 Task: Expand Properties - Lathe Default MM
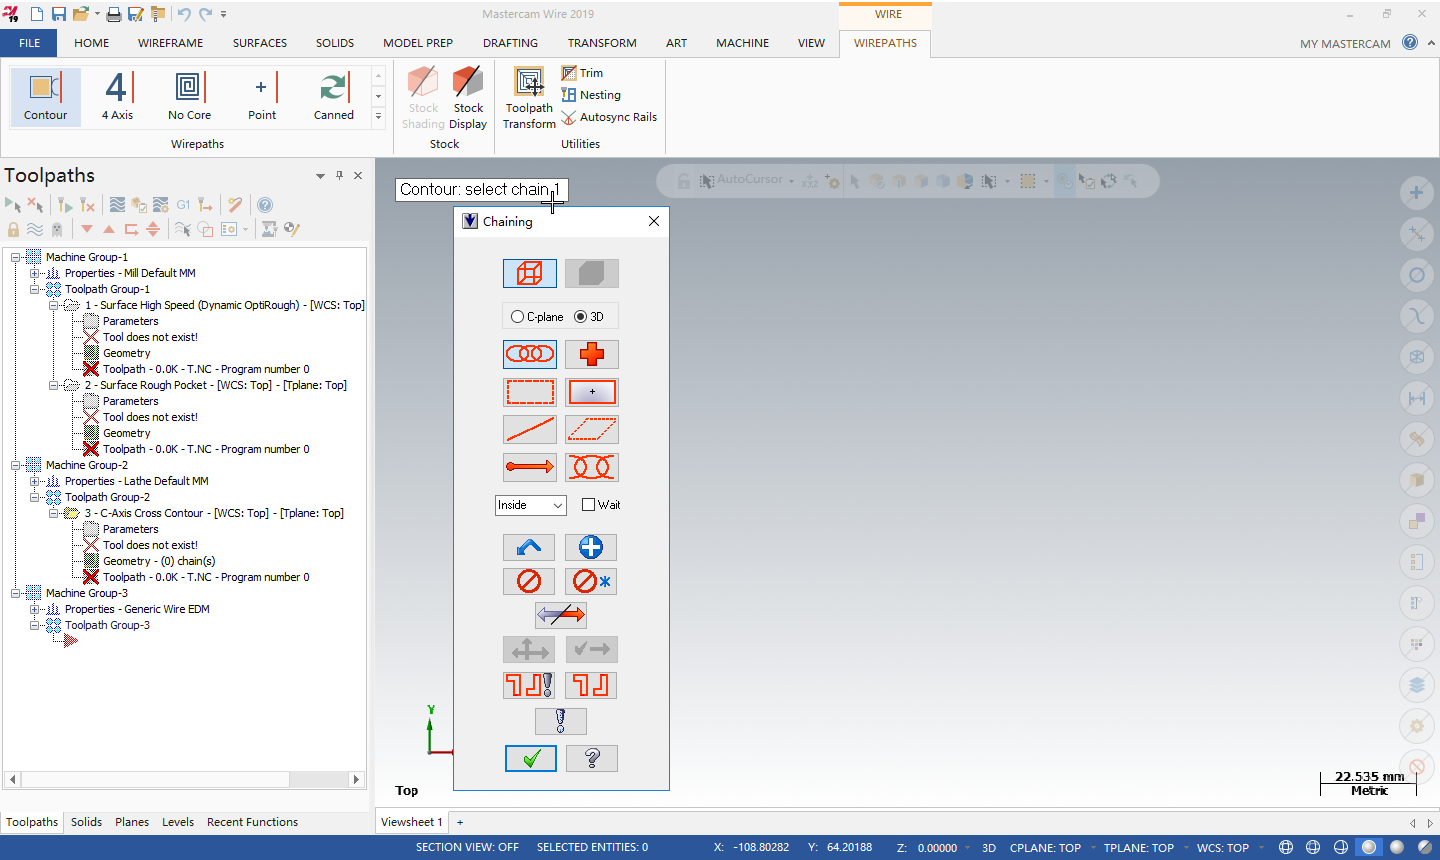click(35, 481)
